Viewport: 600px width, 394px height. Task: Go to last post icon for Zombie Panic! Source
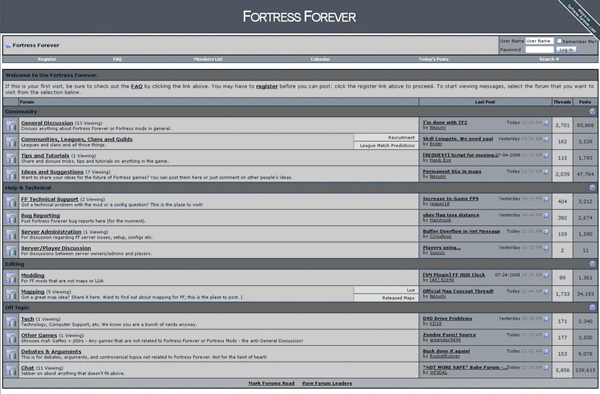[546, 335]
